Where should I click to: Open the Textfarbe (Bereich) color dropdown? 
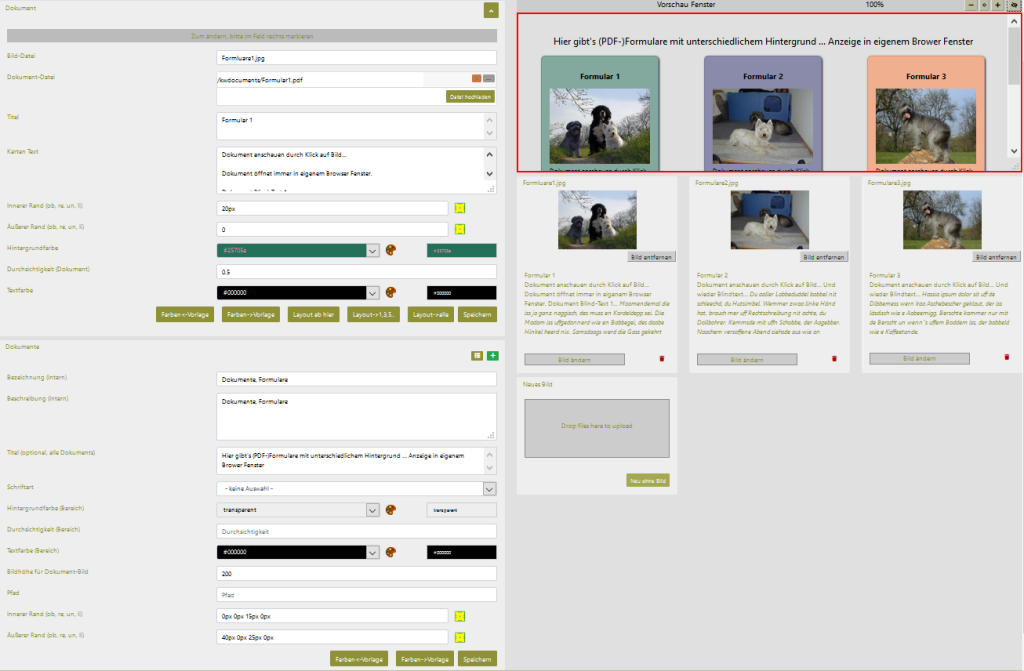click(x=372, y=551)
